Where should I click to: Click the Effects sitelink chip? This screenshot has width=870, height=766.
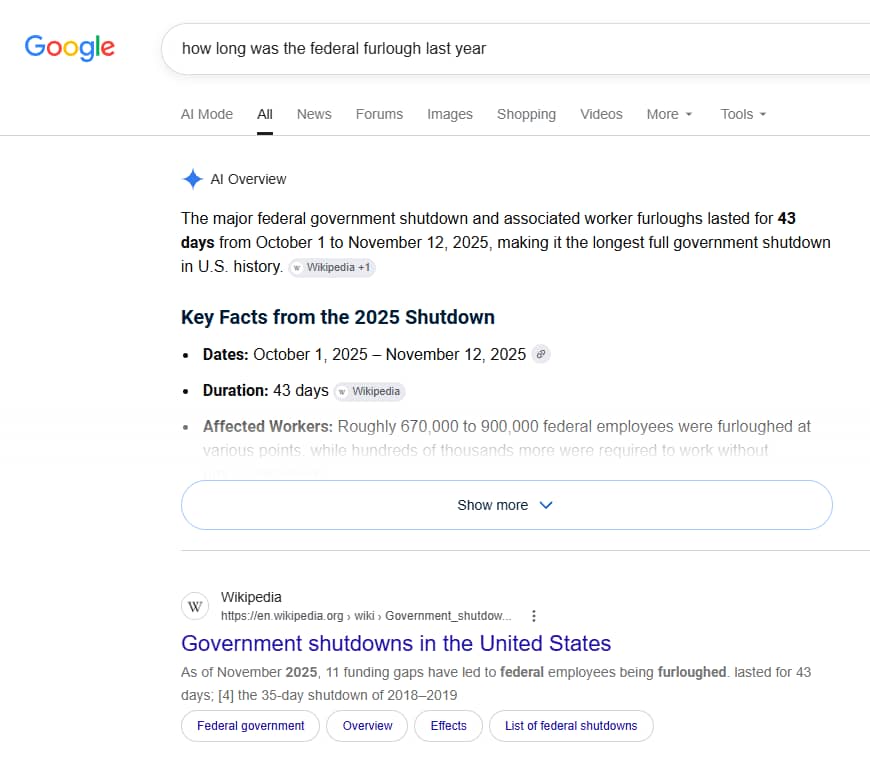click(x=448, y=726)
